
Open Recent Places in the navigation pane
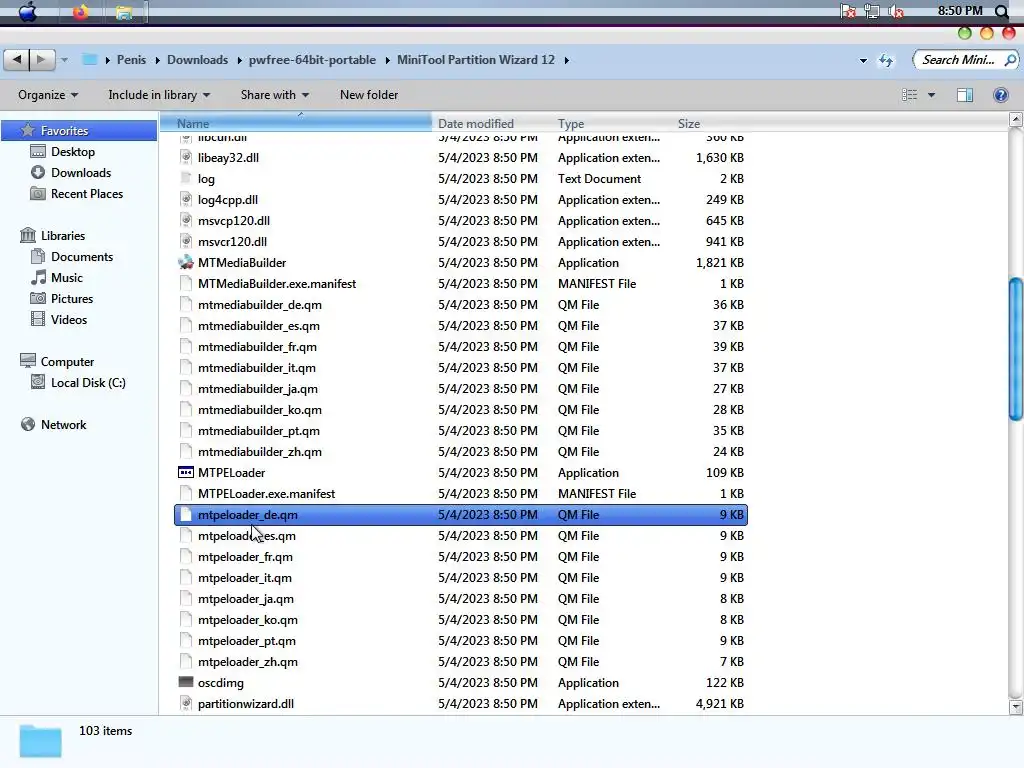click(x=87, y=193)
